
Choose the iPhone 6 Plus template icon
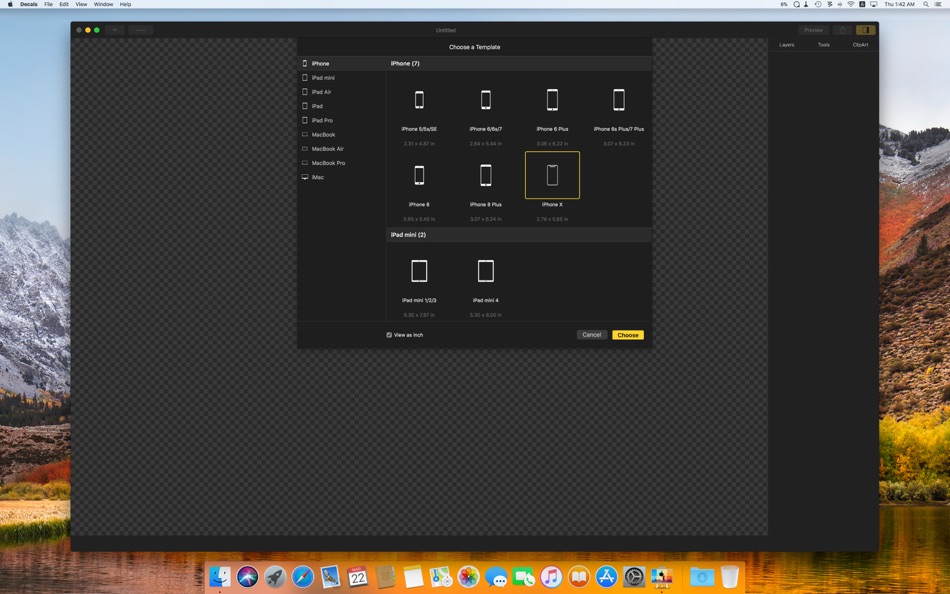pyautogui.click(x=552, y=100)
